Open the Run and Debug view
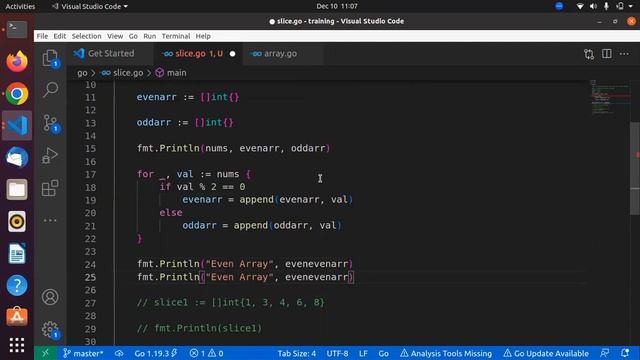This screenshot has width=640, height=360. (50, 156)
